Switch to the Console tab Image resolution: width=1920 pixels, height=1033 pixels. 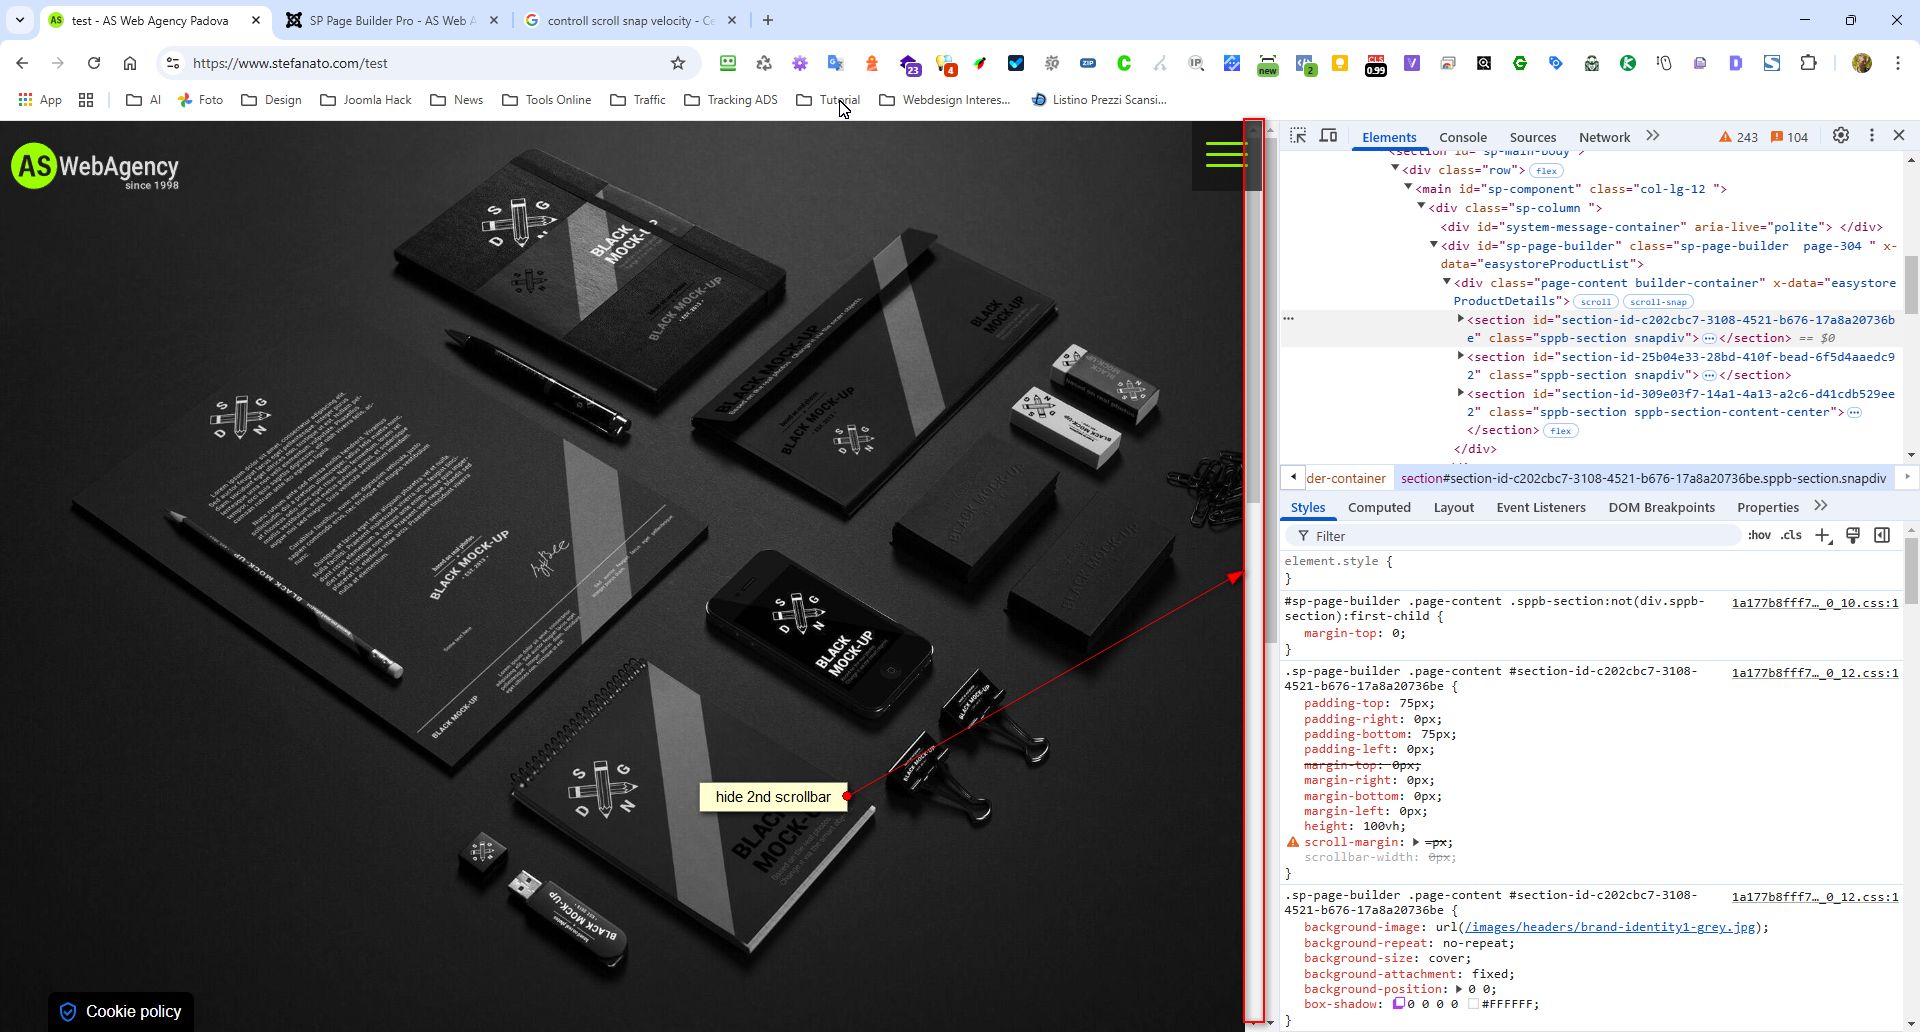[x=1462, y=137]
